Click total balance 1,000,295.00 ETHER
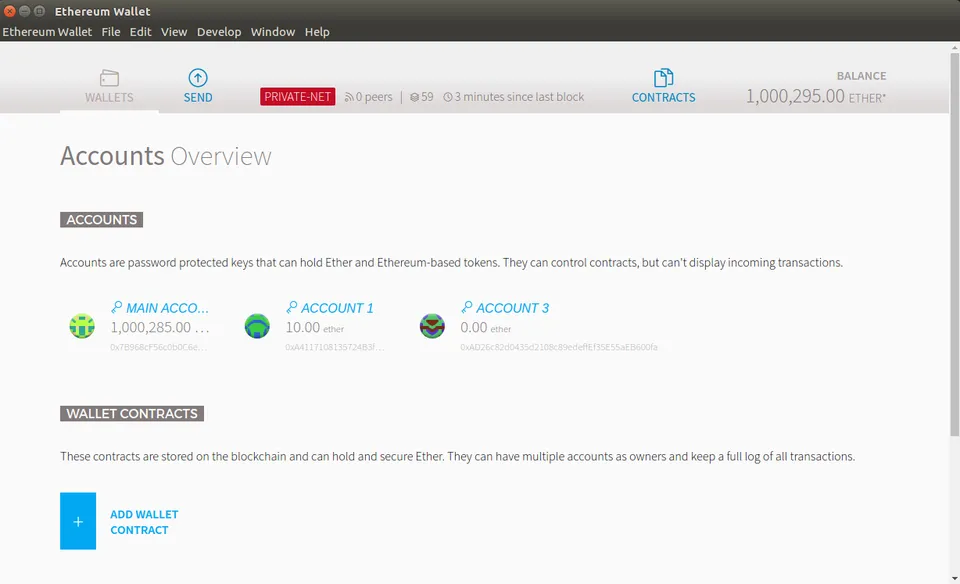This screenshot has width=960, height=584. tap(816, 96)
